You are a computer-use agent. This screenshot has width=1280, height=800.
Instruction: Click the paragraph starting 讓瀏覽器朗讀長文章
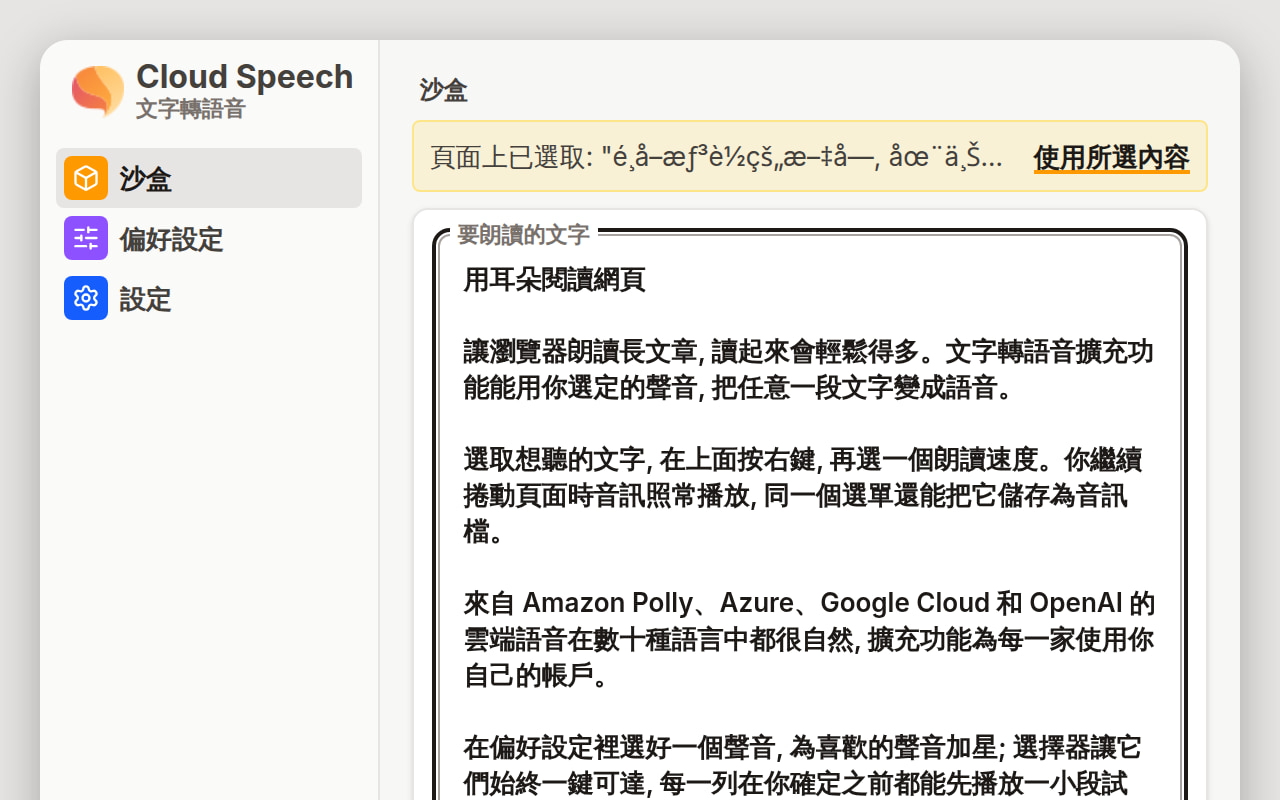[x=808, y=370]
